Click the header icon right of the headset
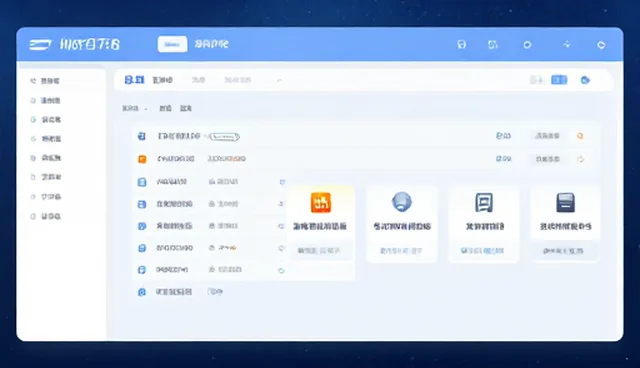Viewport: 640px width, 368px height. pyautogui.click(x=493, y=44)
